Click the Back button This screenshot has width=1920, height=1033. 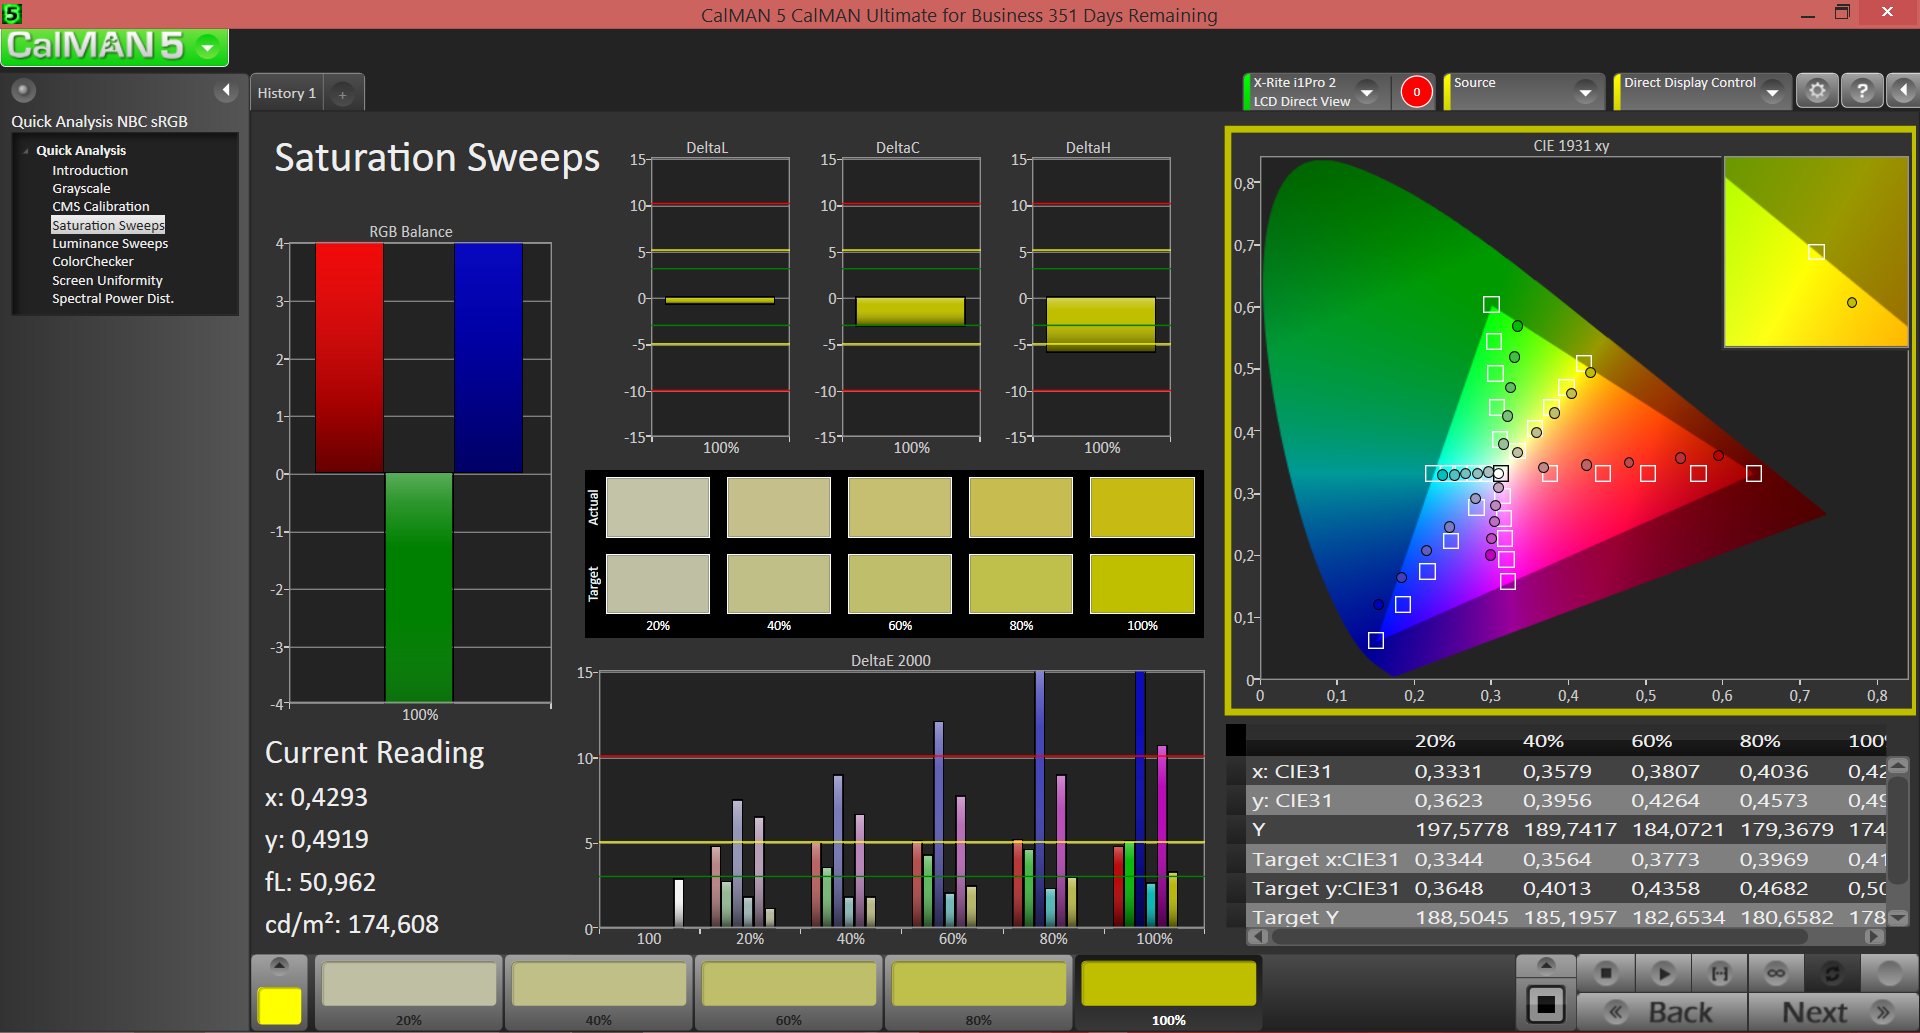click(x=1663, y=1012)
